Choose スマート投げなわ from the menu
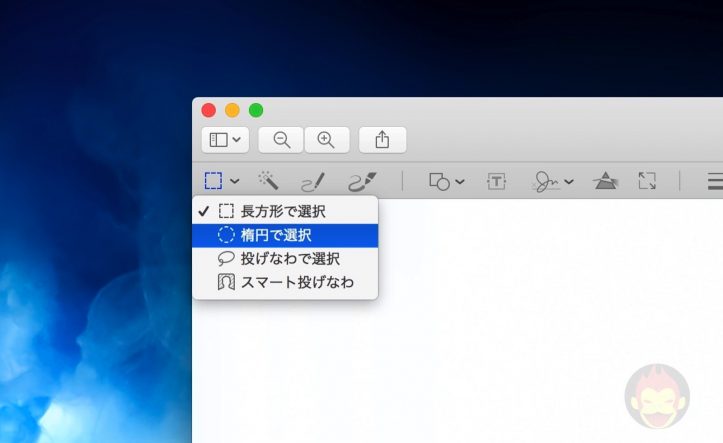 [x=285, y=282]
